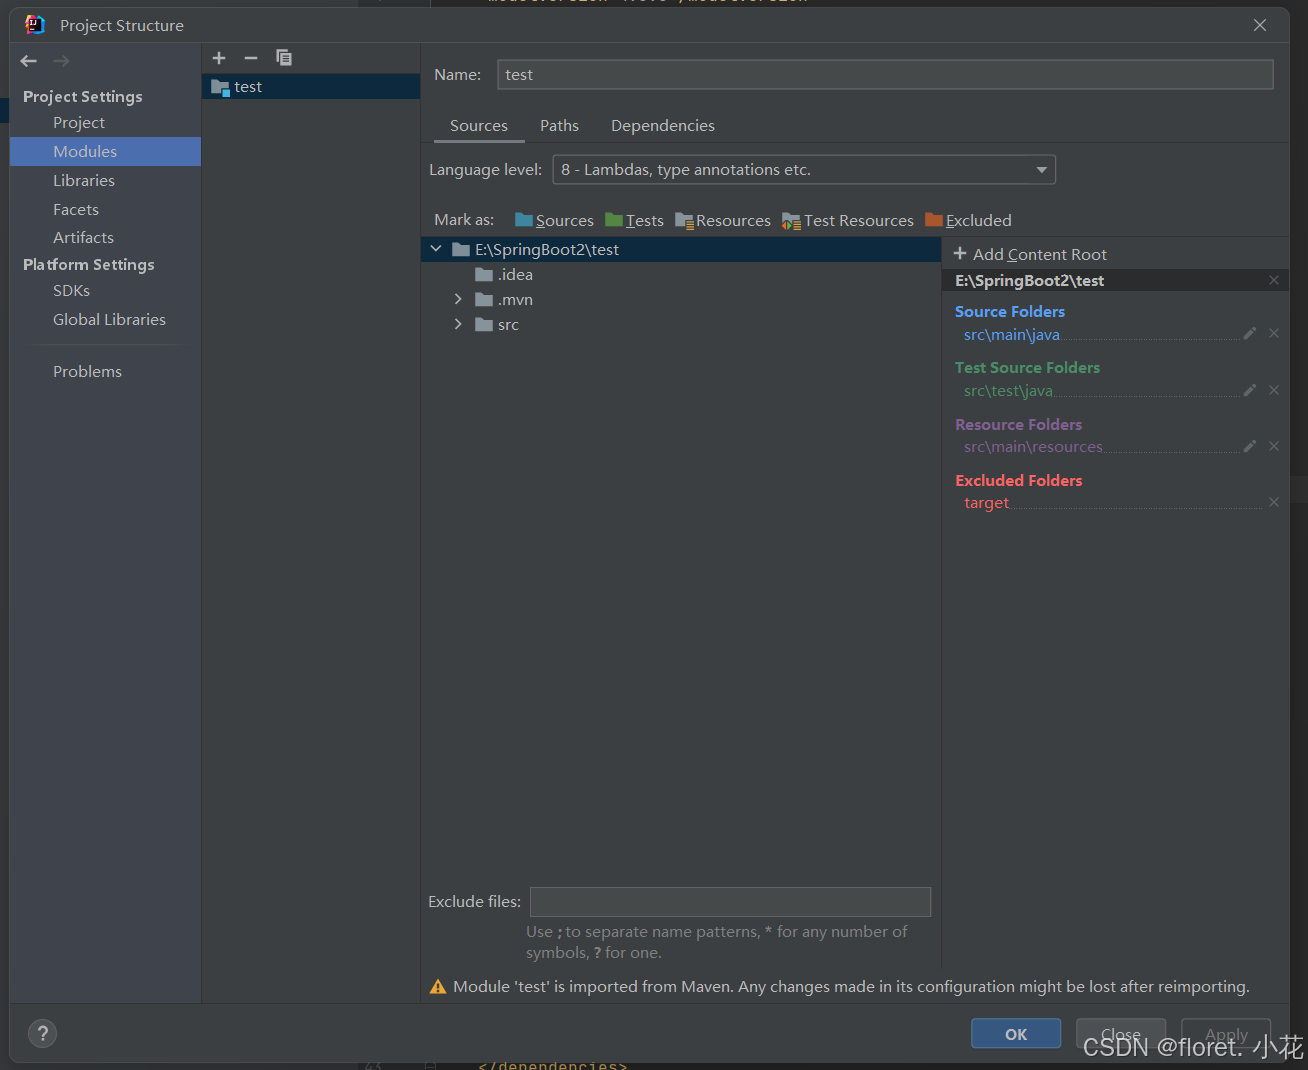
Task: Click the OK button
Action: pyautogui.click(x=1016, y=1034)
